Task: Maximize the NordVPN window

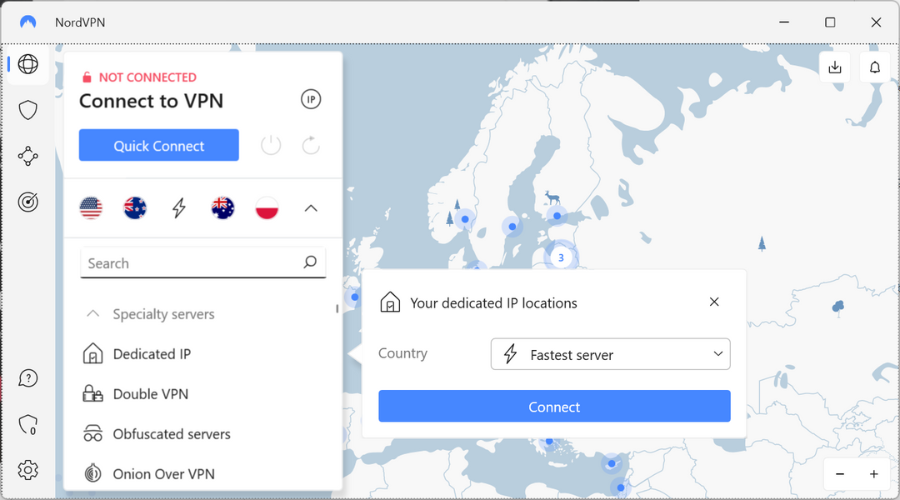Action: (x=830, y=22)
